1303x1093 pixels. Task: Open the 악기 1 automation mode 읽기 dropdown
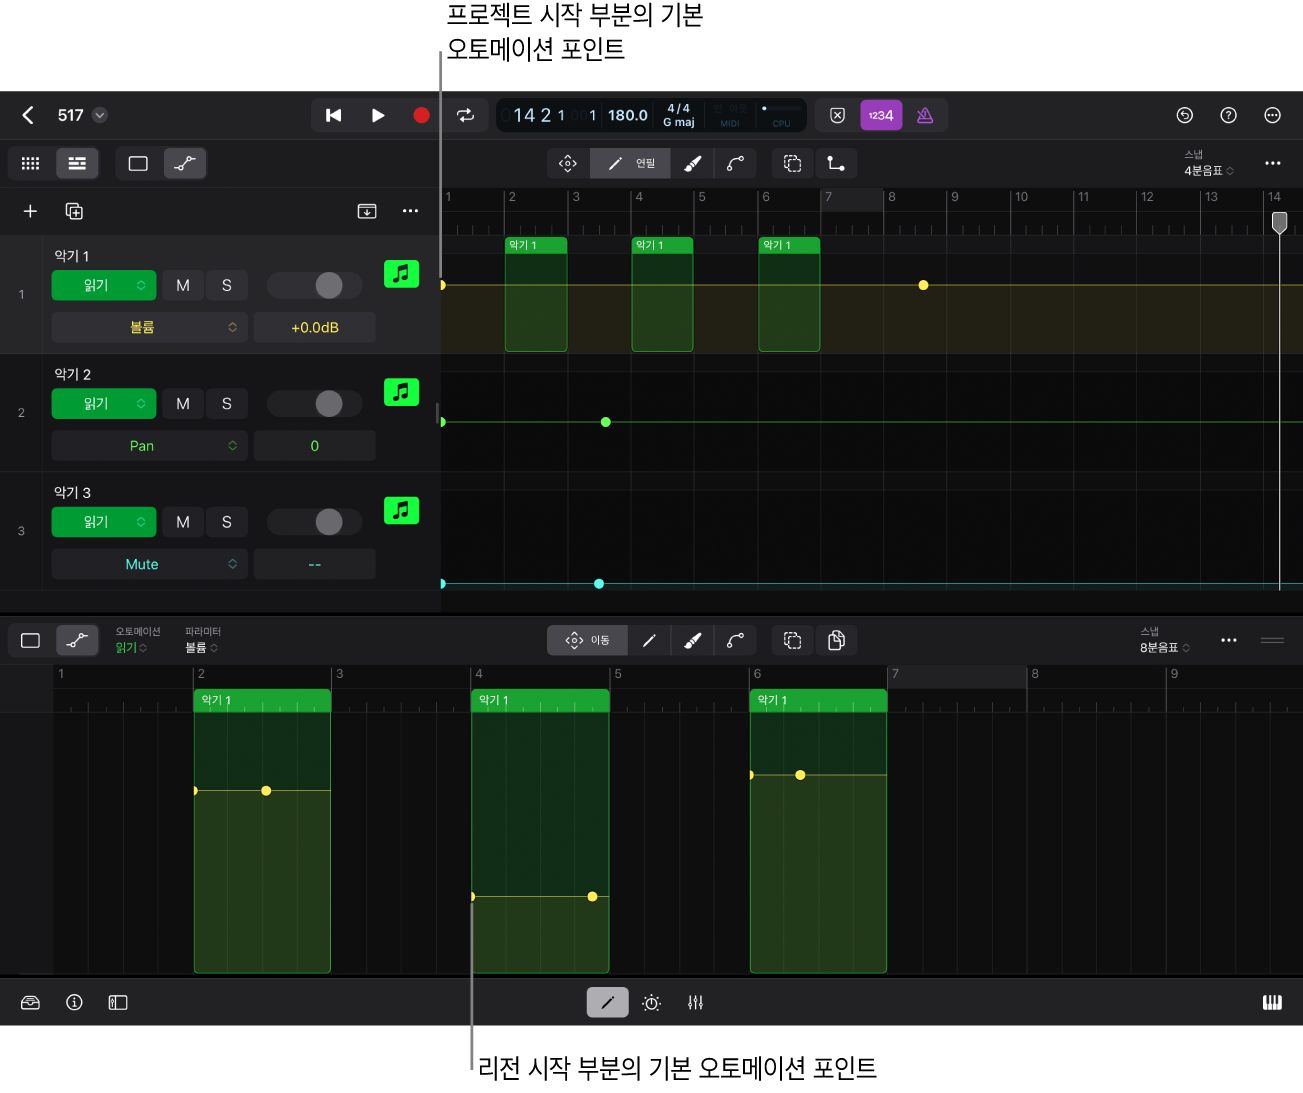click(x=104, y=285)
